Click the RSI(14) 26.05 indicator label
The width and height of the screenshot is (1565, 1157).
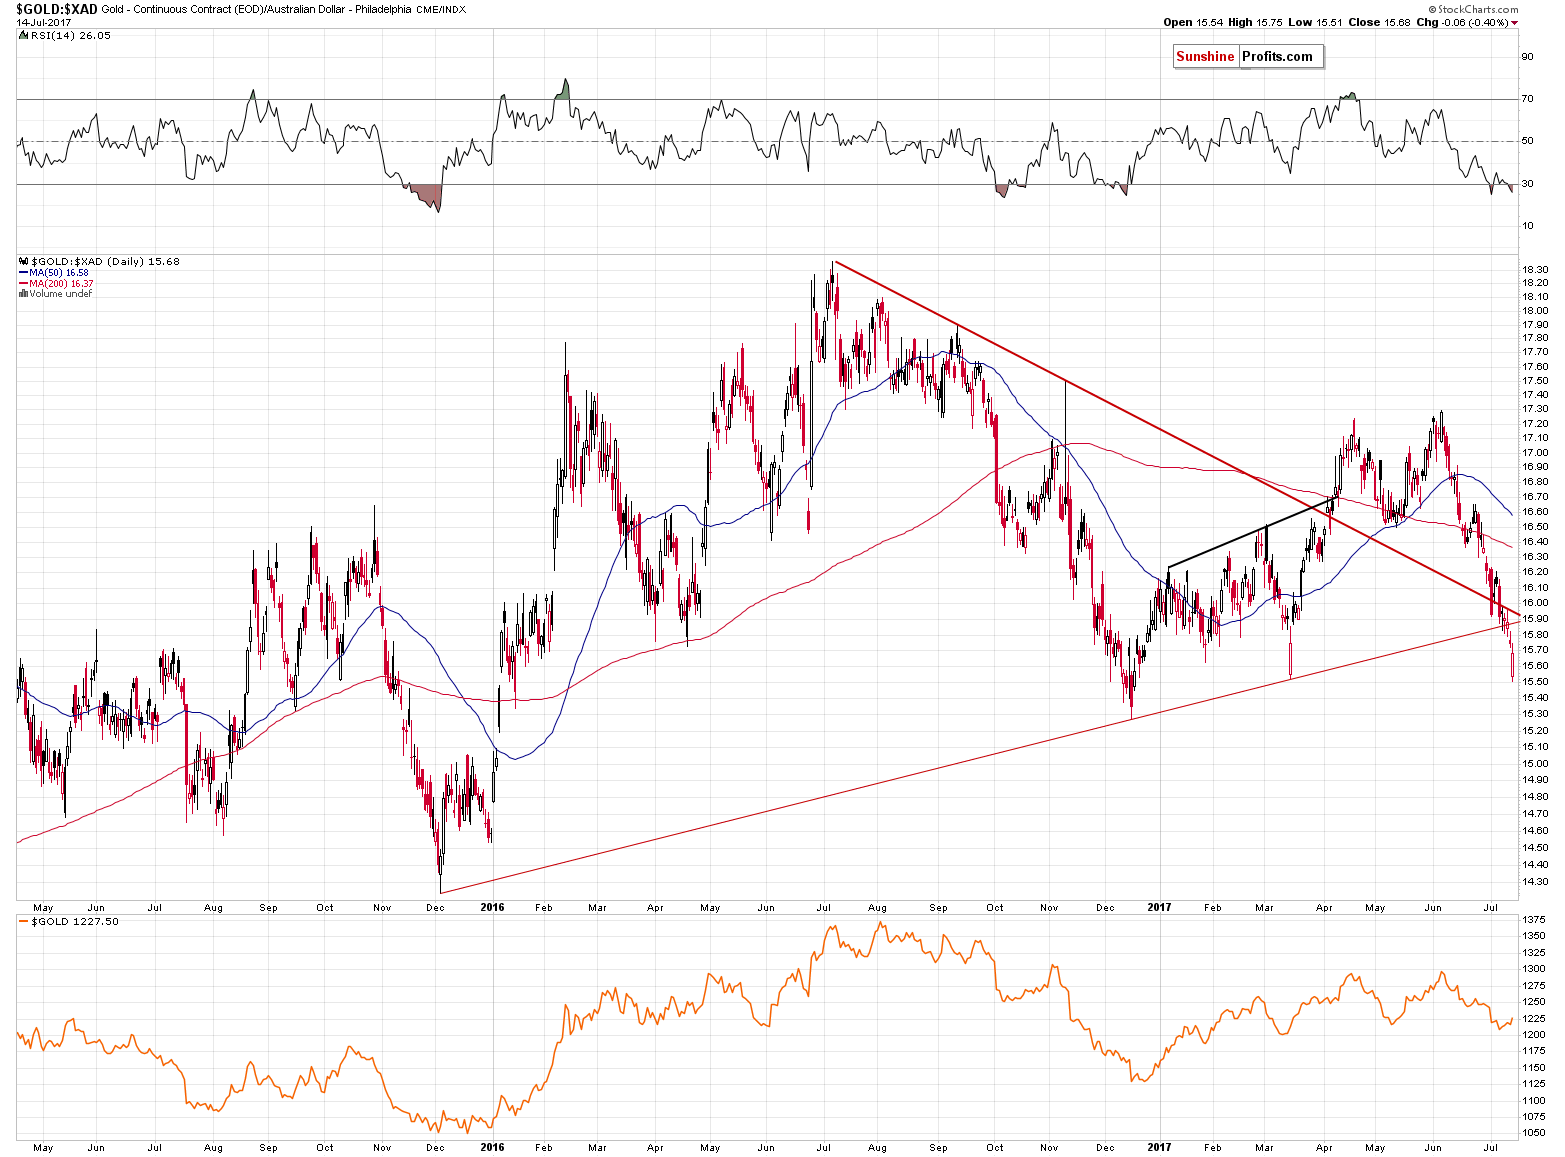tap(70, 35)
